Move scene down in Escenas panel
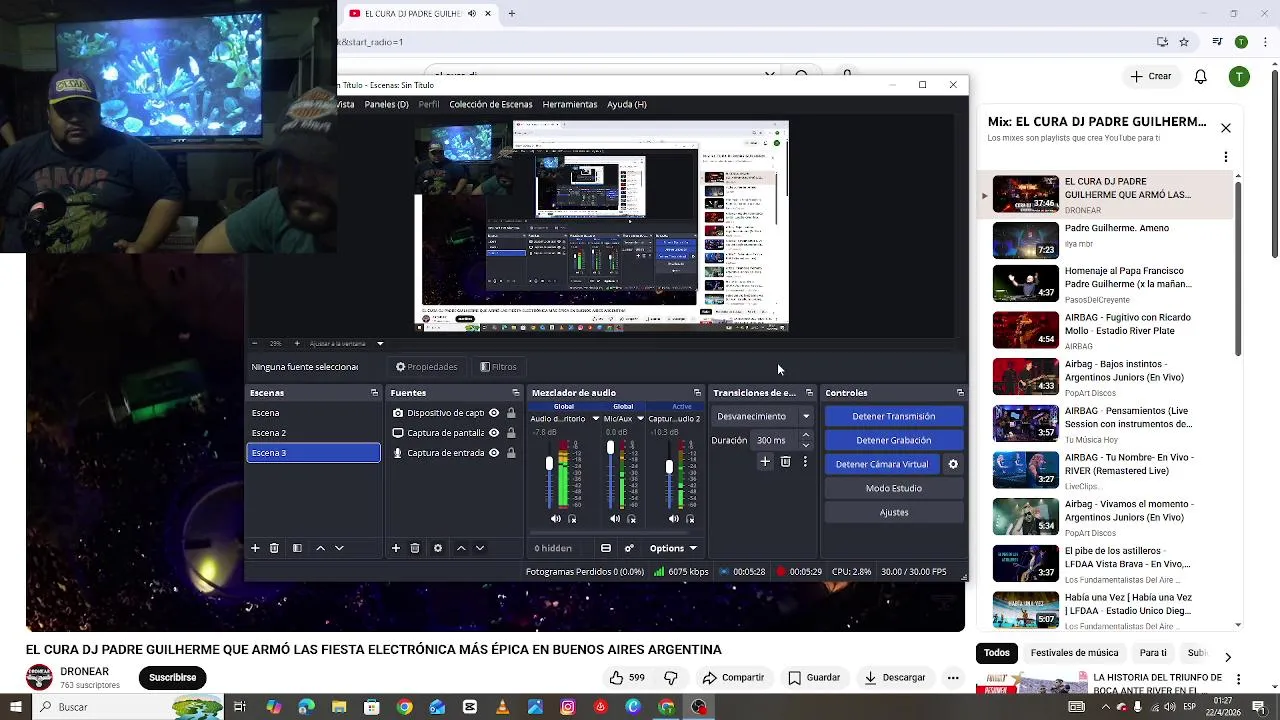The height and width of the screenshot is (720, 1280). tap(339, 548)
